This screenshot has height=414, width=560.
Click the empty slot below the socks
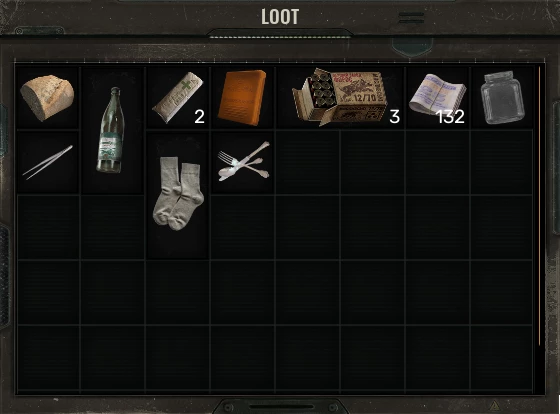coord(178,293)
